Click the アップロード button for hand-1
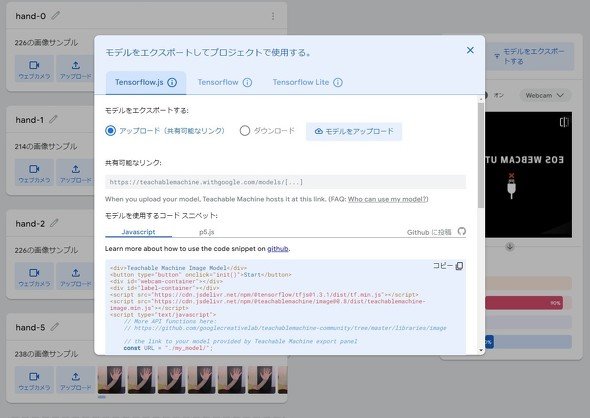 tap(76, 172)
